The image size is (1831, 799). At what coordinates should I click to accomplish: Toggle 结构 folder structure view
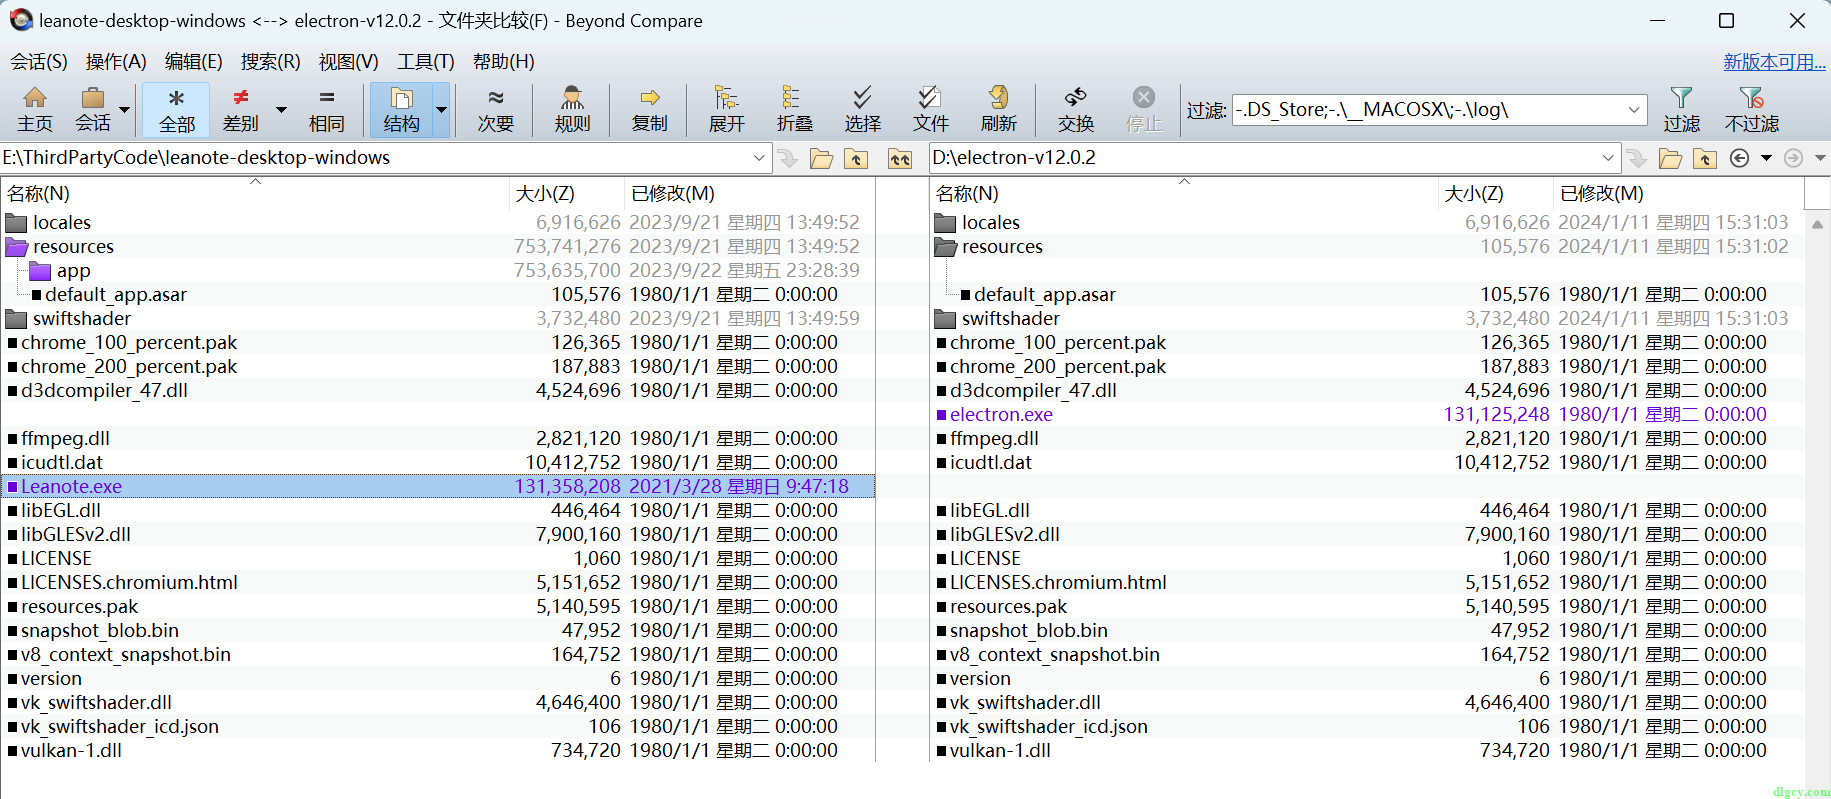(x=401, y=110)
